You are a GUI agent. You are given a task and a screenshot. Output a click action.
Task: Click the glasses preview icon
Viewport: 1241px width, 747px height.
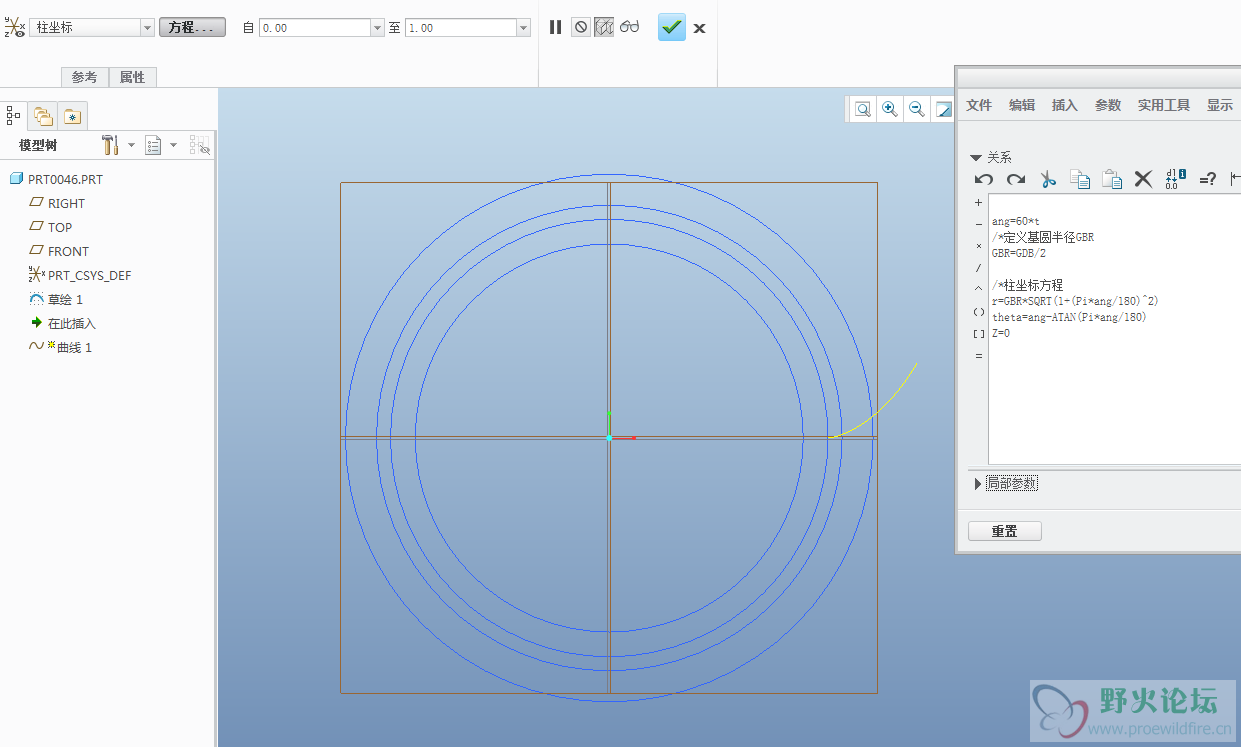tap(629, 27)
